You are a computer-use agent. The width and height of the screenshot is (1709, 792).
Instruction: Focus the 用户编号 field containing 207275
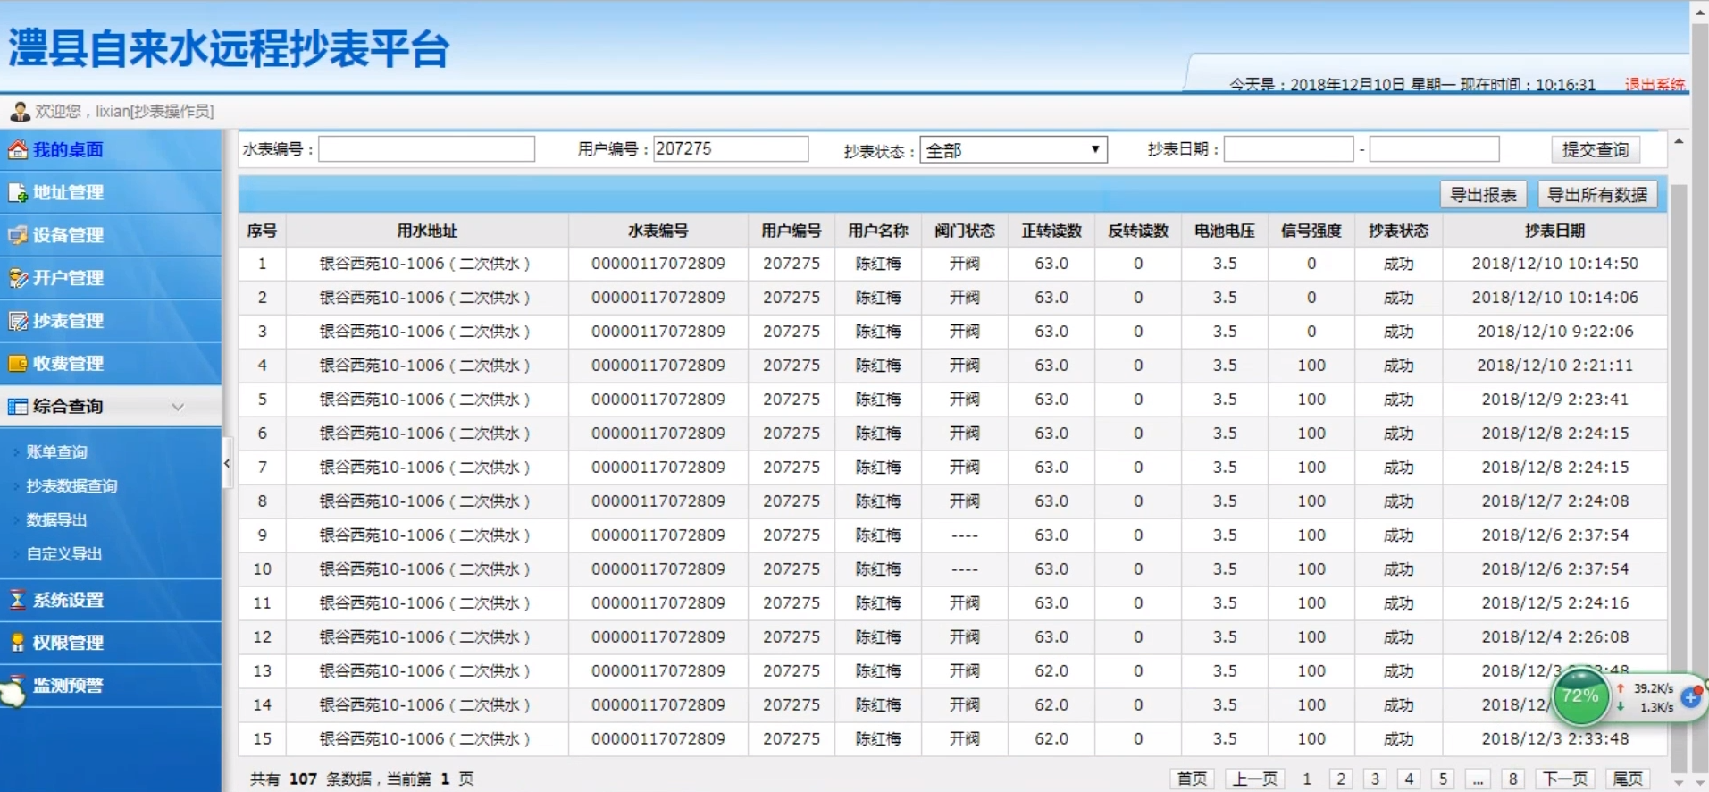click(731, 149)
